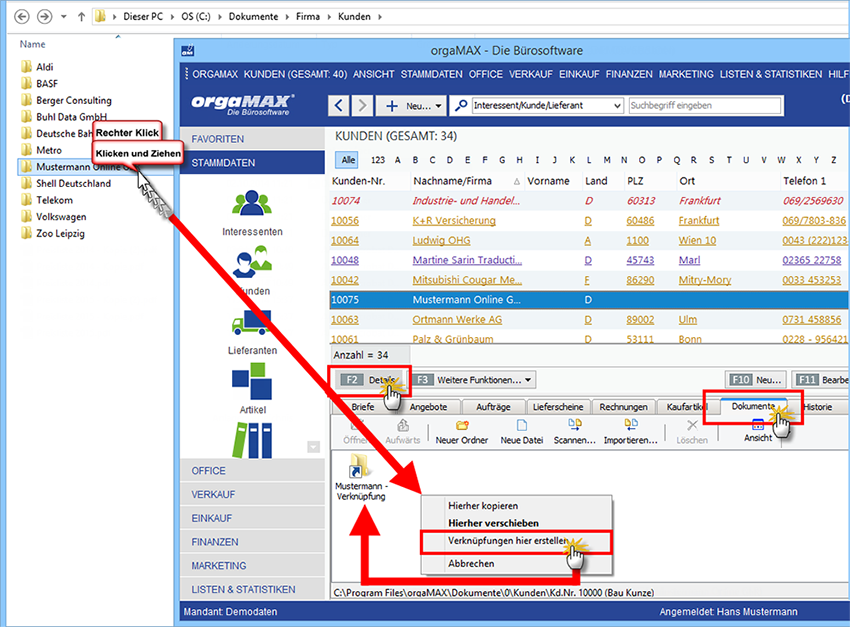Choose Abbrechen in context menu
Image resolution: width=850 pixels, height=627 pixels.
(471, 564)
